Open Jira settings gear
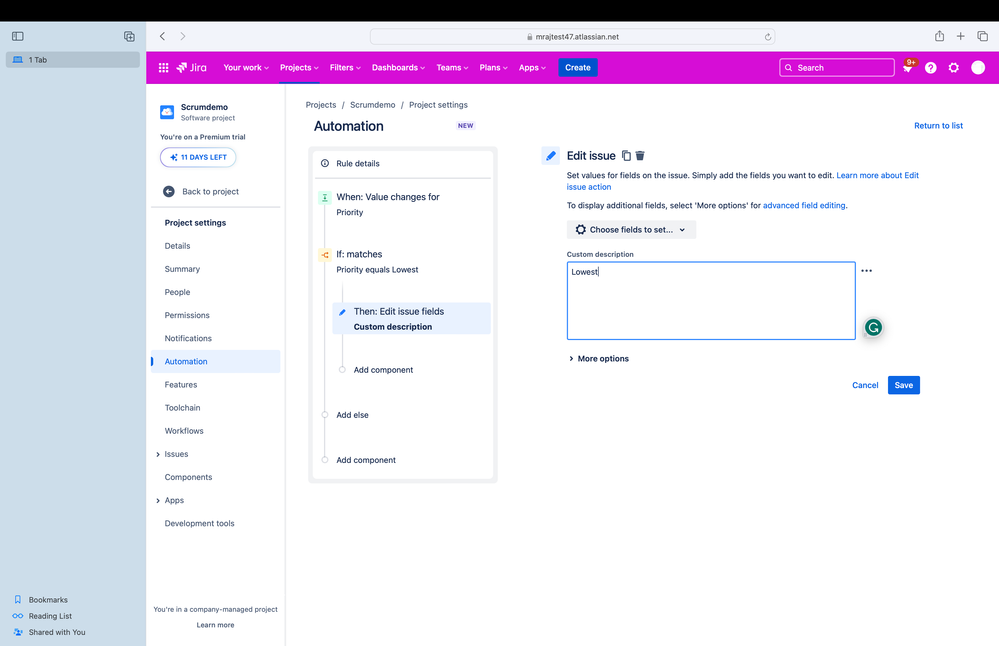 click(954, 68)
